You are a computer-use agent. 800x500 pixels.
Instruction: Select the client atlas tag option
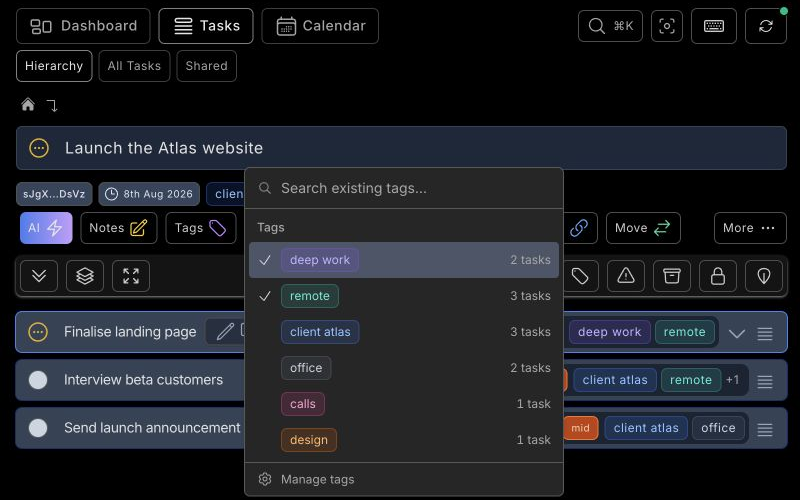tap(404, 332)
